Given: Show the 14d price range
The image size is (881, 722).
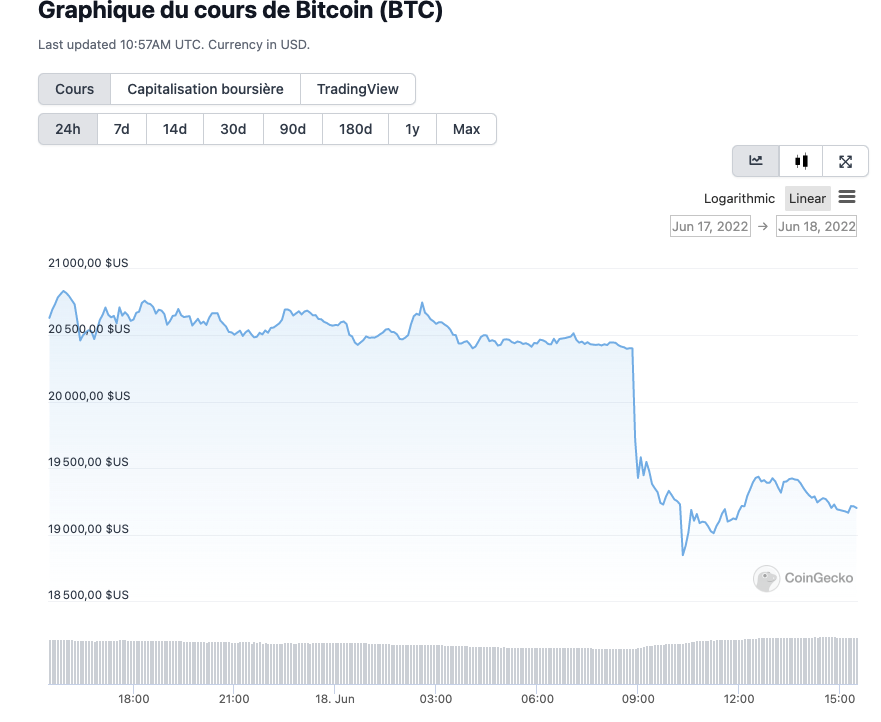Looking at the screenshot, I should tap(175, 129).
